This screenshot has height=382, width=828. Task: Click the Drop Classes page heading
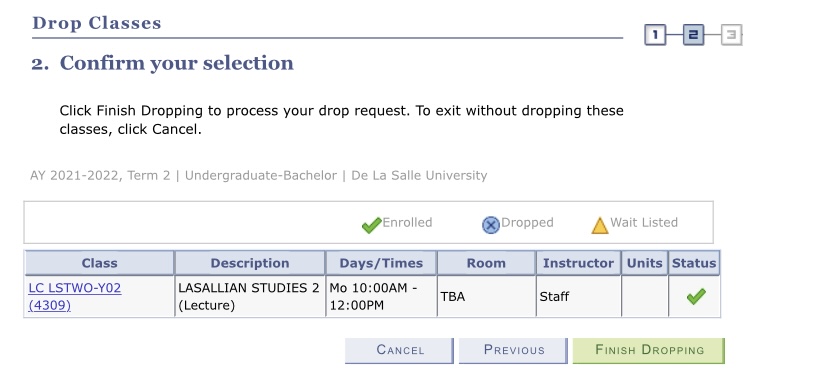click(97, 23)
